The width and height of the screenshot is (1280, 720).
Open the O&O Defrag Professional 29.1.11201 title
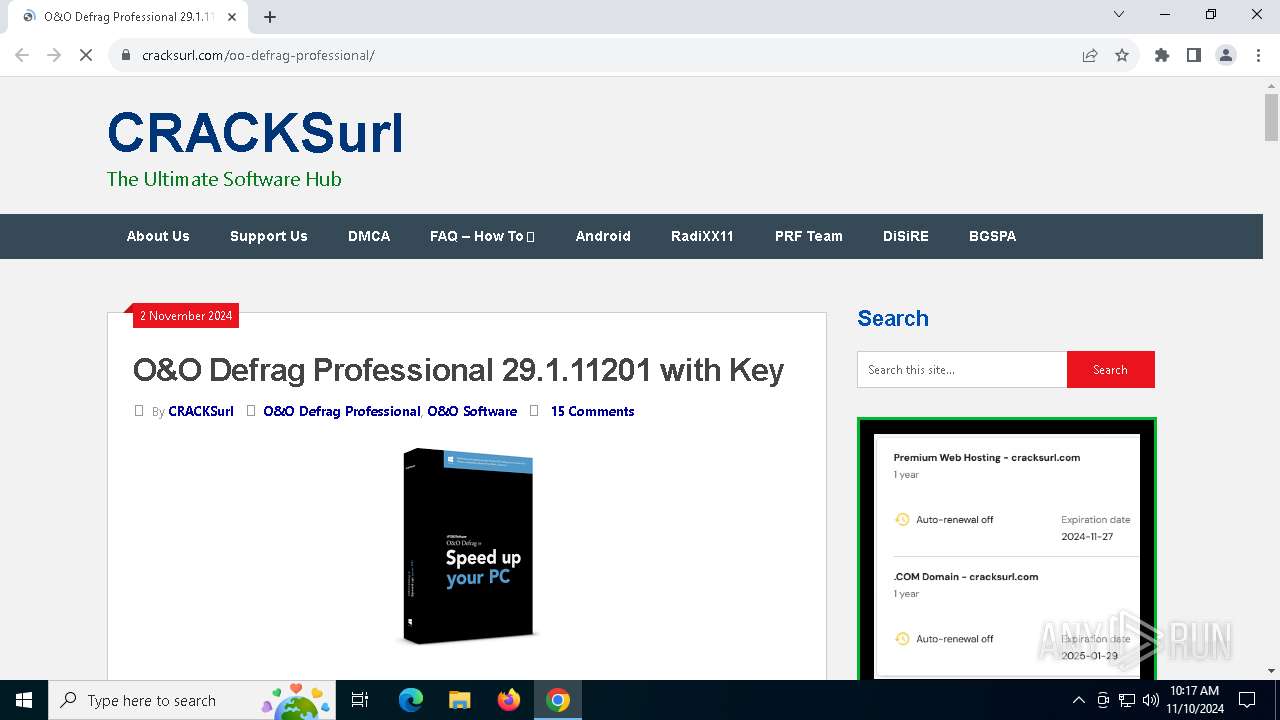click(458, 370)
